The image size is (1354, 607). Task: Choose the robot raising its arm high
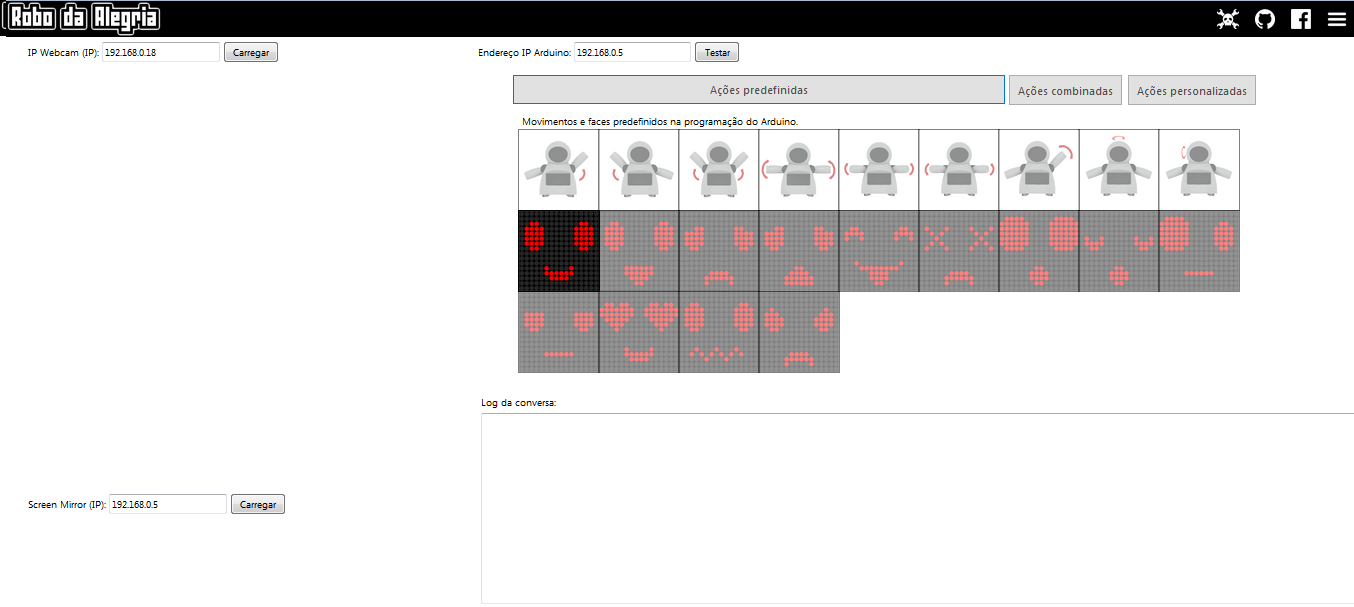click(1039, 169)
